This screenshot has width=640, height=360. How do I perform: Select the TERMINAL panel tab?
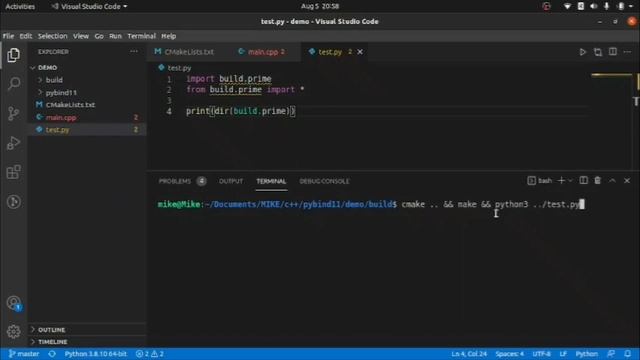[x=271, y=181]
